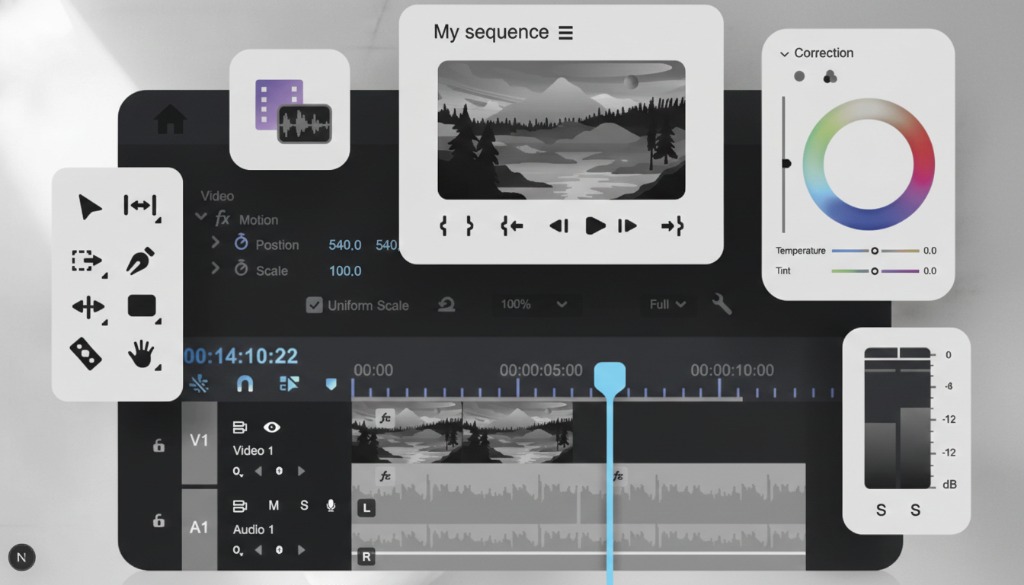Image resolution: width=1024 pixels, height=585 pixels.
Task: Expand the Position property
Action: [x=215, y=243]
